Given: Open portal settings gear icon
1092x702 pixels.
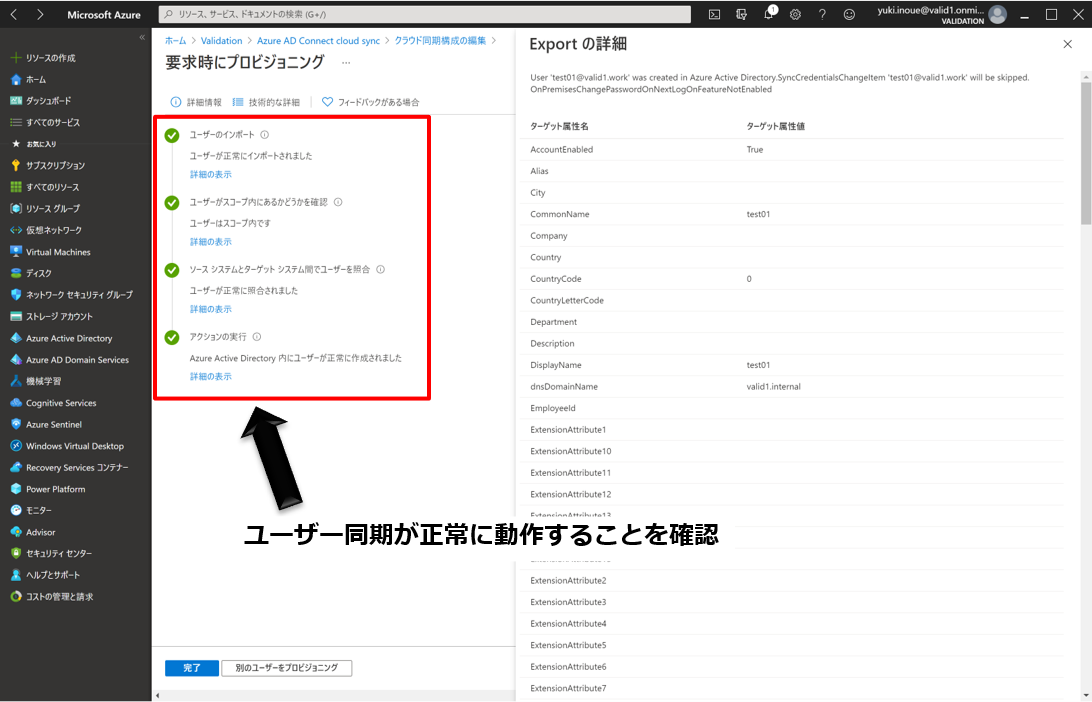Looking at the screenshot, I should pos(795,14).
